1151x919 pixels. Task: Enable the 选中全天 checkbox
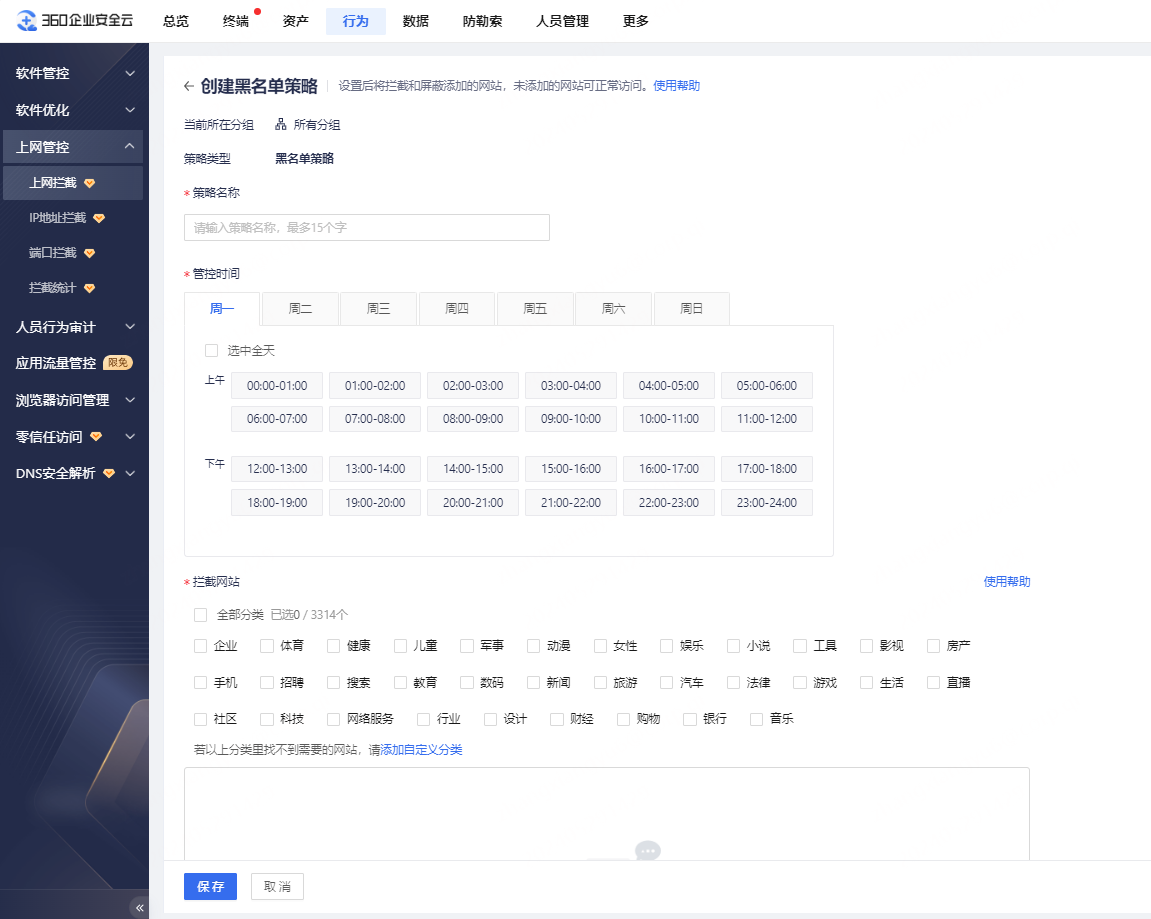(x=211, y=351)
